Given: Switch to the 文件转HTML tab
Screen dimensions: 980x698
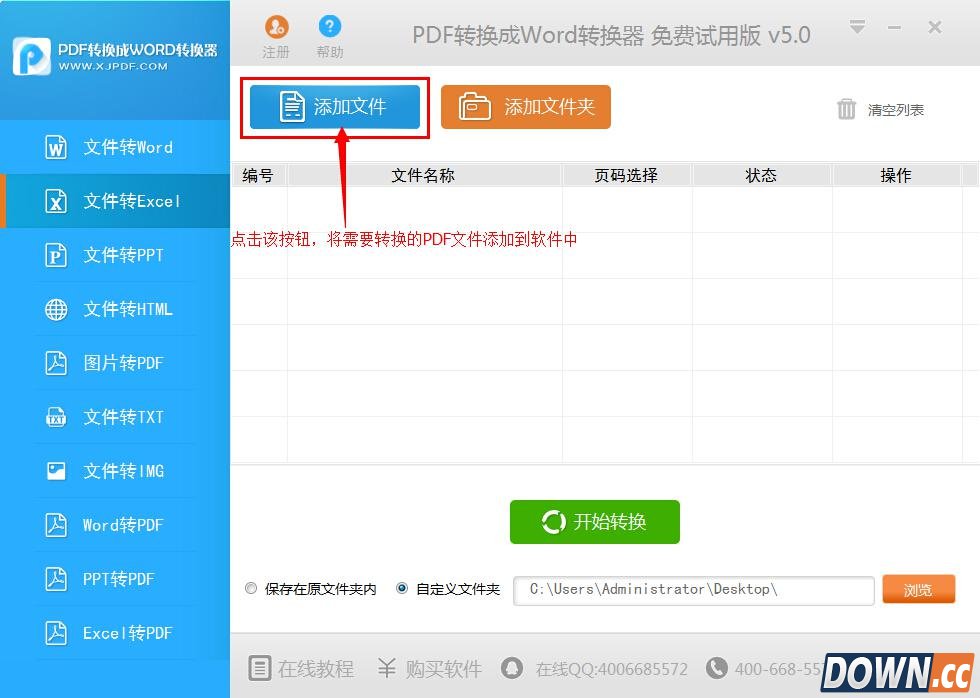Looking at the screenshot, I should pyautogui.click(x=115, y=309).
